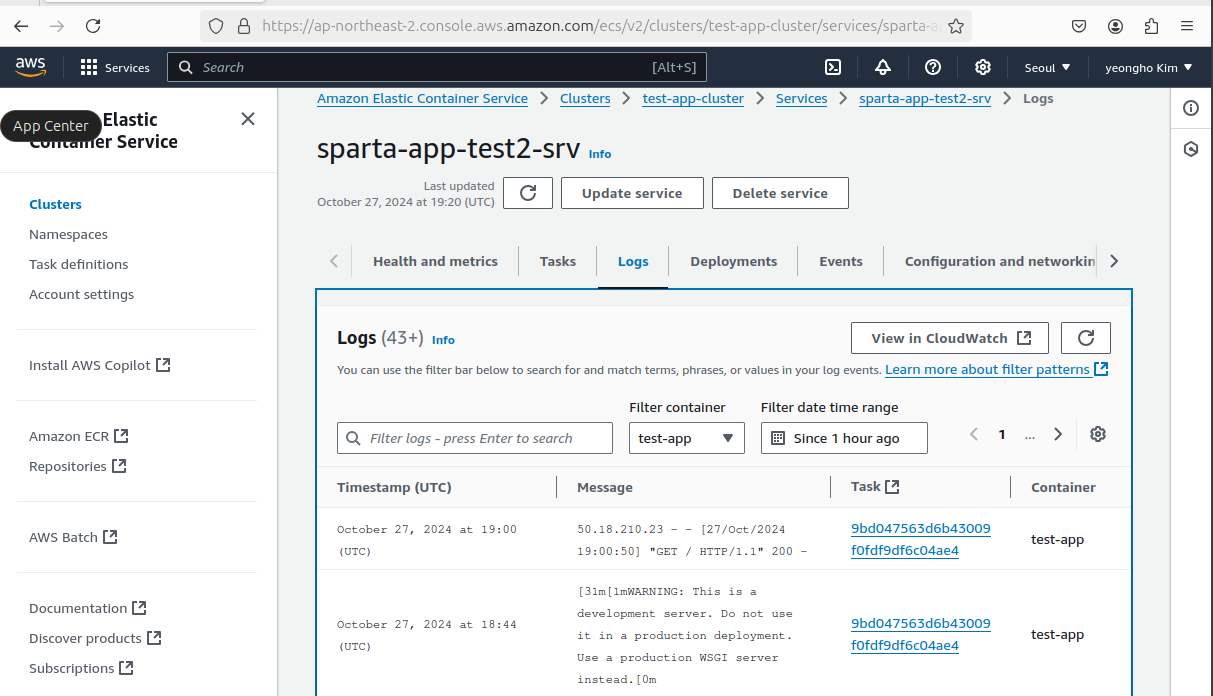This screenshot has height=696, width=1213.
Task: Go to next page of log results
Action: [1058, 434]
